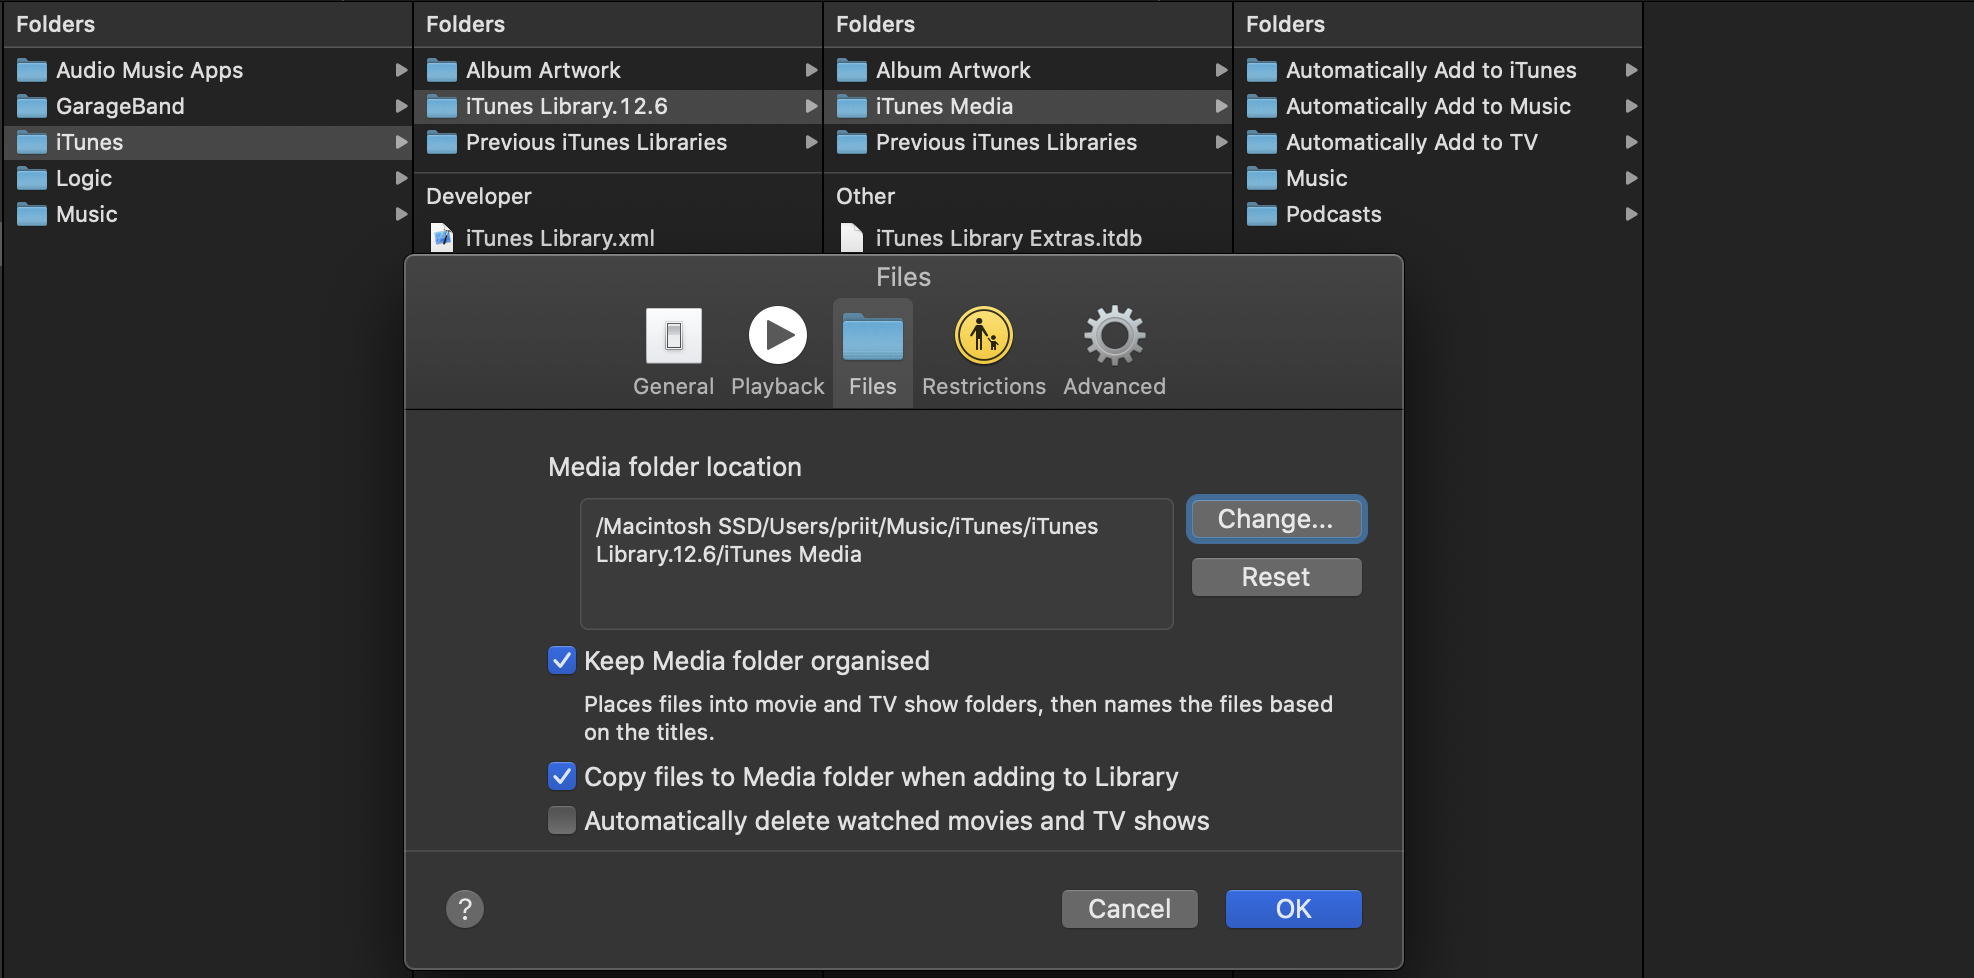
Task: Click the iTunes folder icon in first column
Action: [32, 142]
